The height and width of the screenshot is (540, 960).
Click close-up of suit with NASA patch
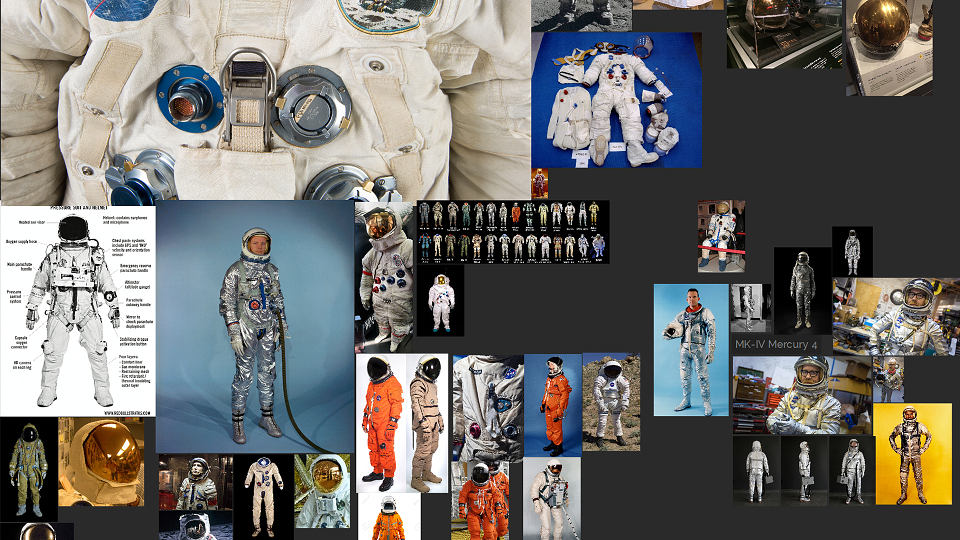click(488, 408)
